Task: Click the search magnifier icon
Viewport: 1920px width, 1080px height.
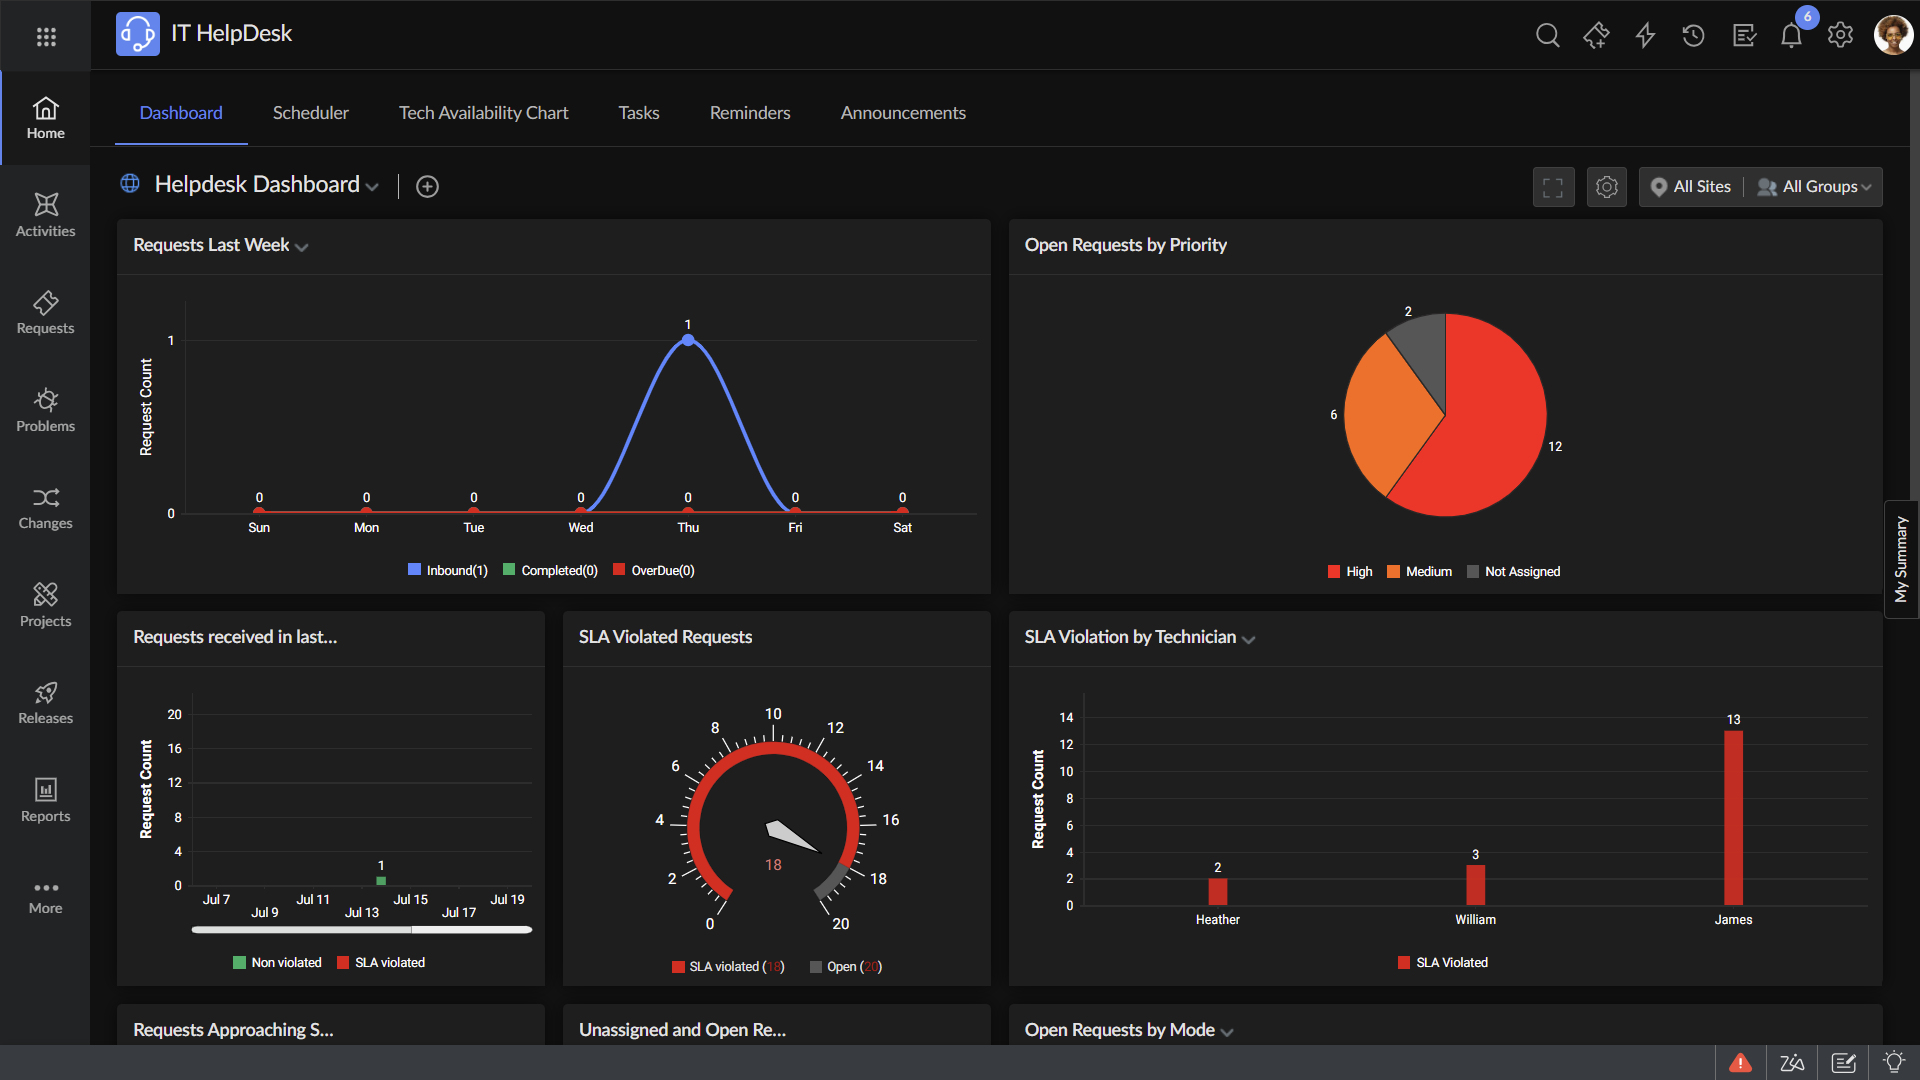Action: 1547,36
